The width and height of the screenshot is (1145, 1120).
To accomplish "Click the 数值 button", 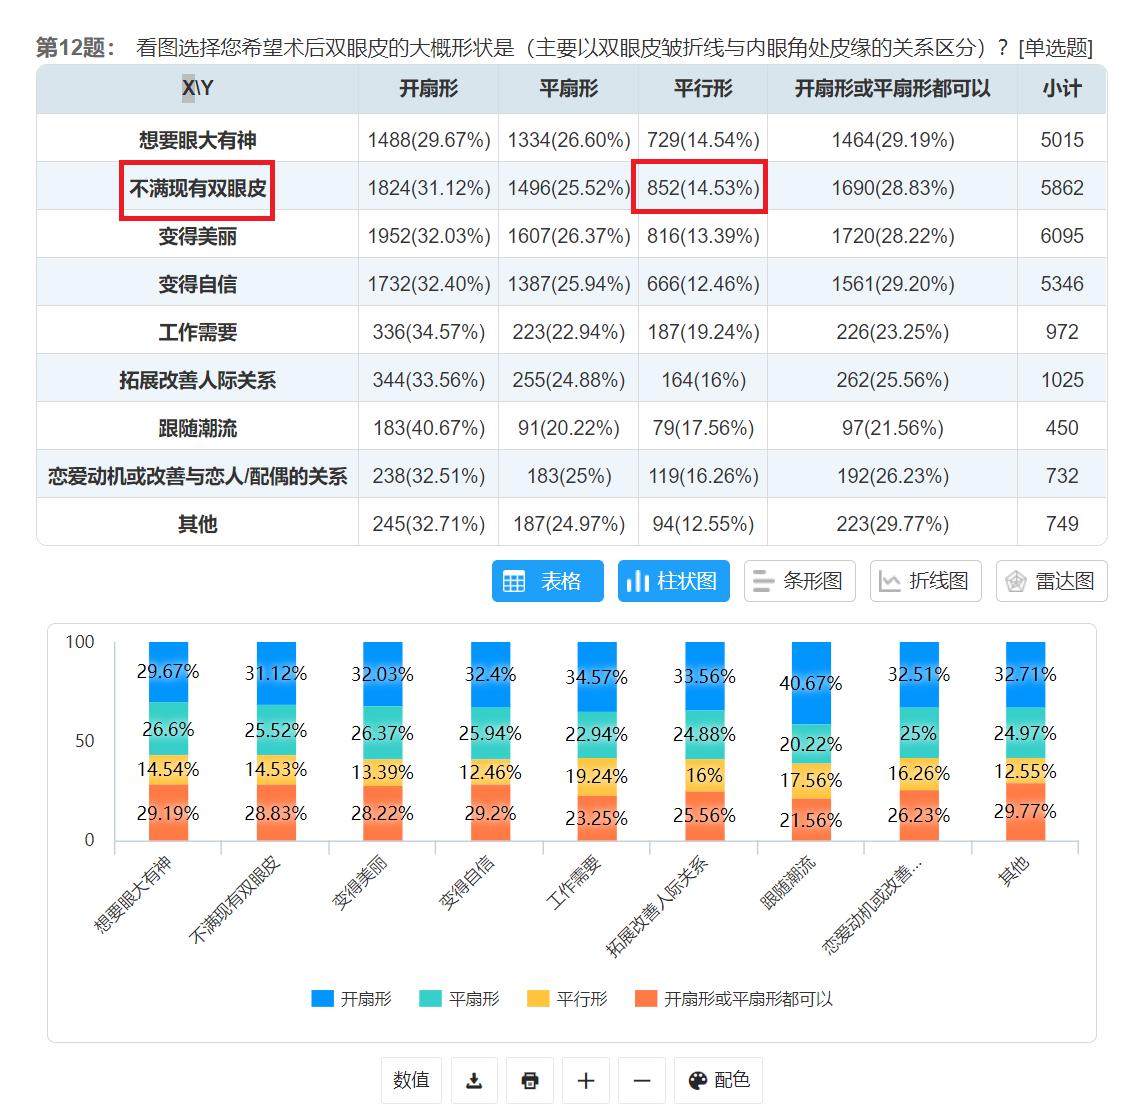I will click(411, 1081).
